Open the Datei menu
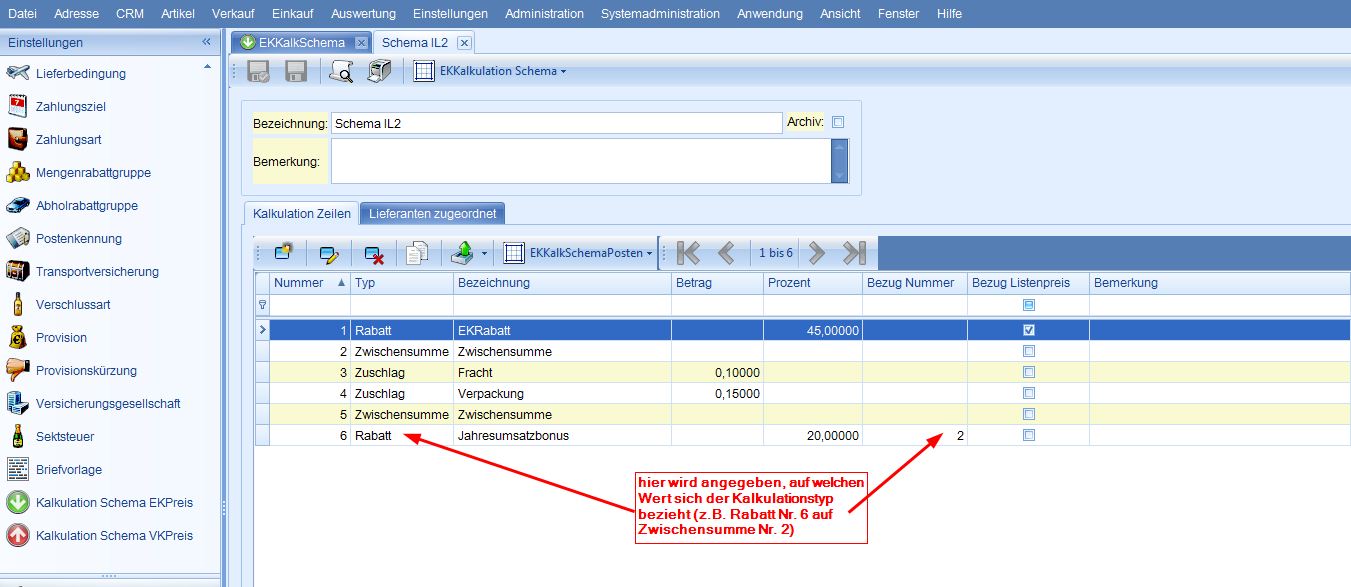 (22, 13)
